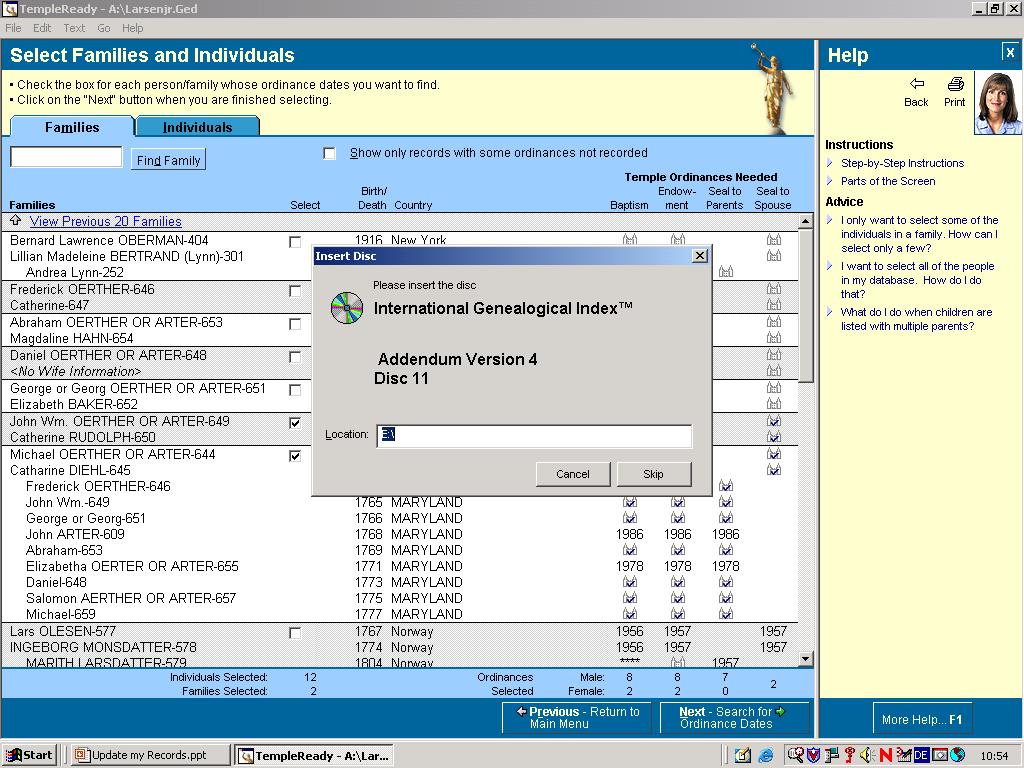Open Parts of the Screen help link
Image resolution: width=1024 pixels, height=768 pixels.
(888, 181)
